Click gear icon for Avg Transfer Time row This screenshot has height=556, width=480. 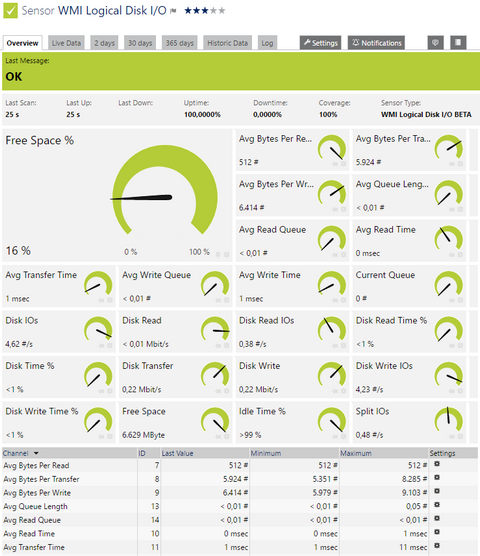(437, 545)
